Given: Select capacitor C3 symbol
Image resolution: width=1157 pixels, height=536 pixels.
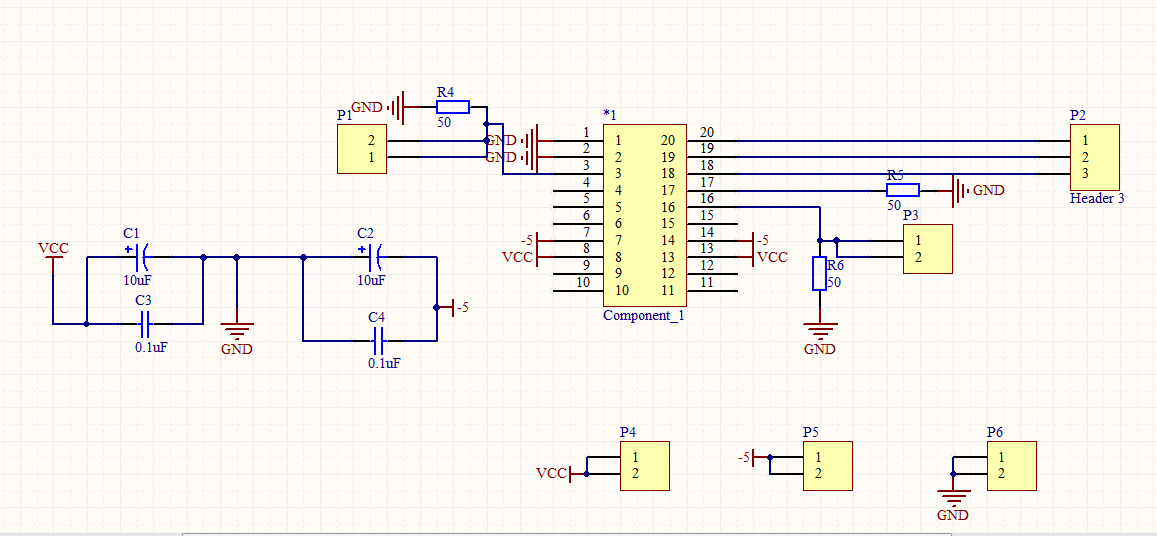Looking at the screenshot, I should pos(145,323).
